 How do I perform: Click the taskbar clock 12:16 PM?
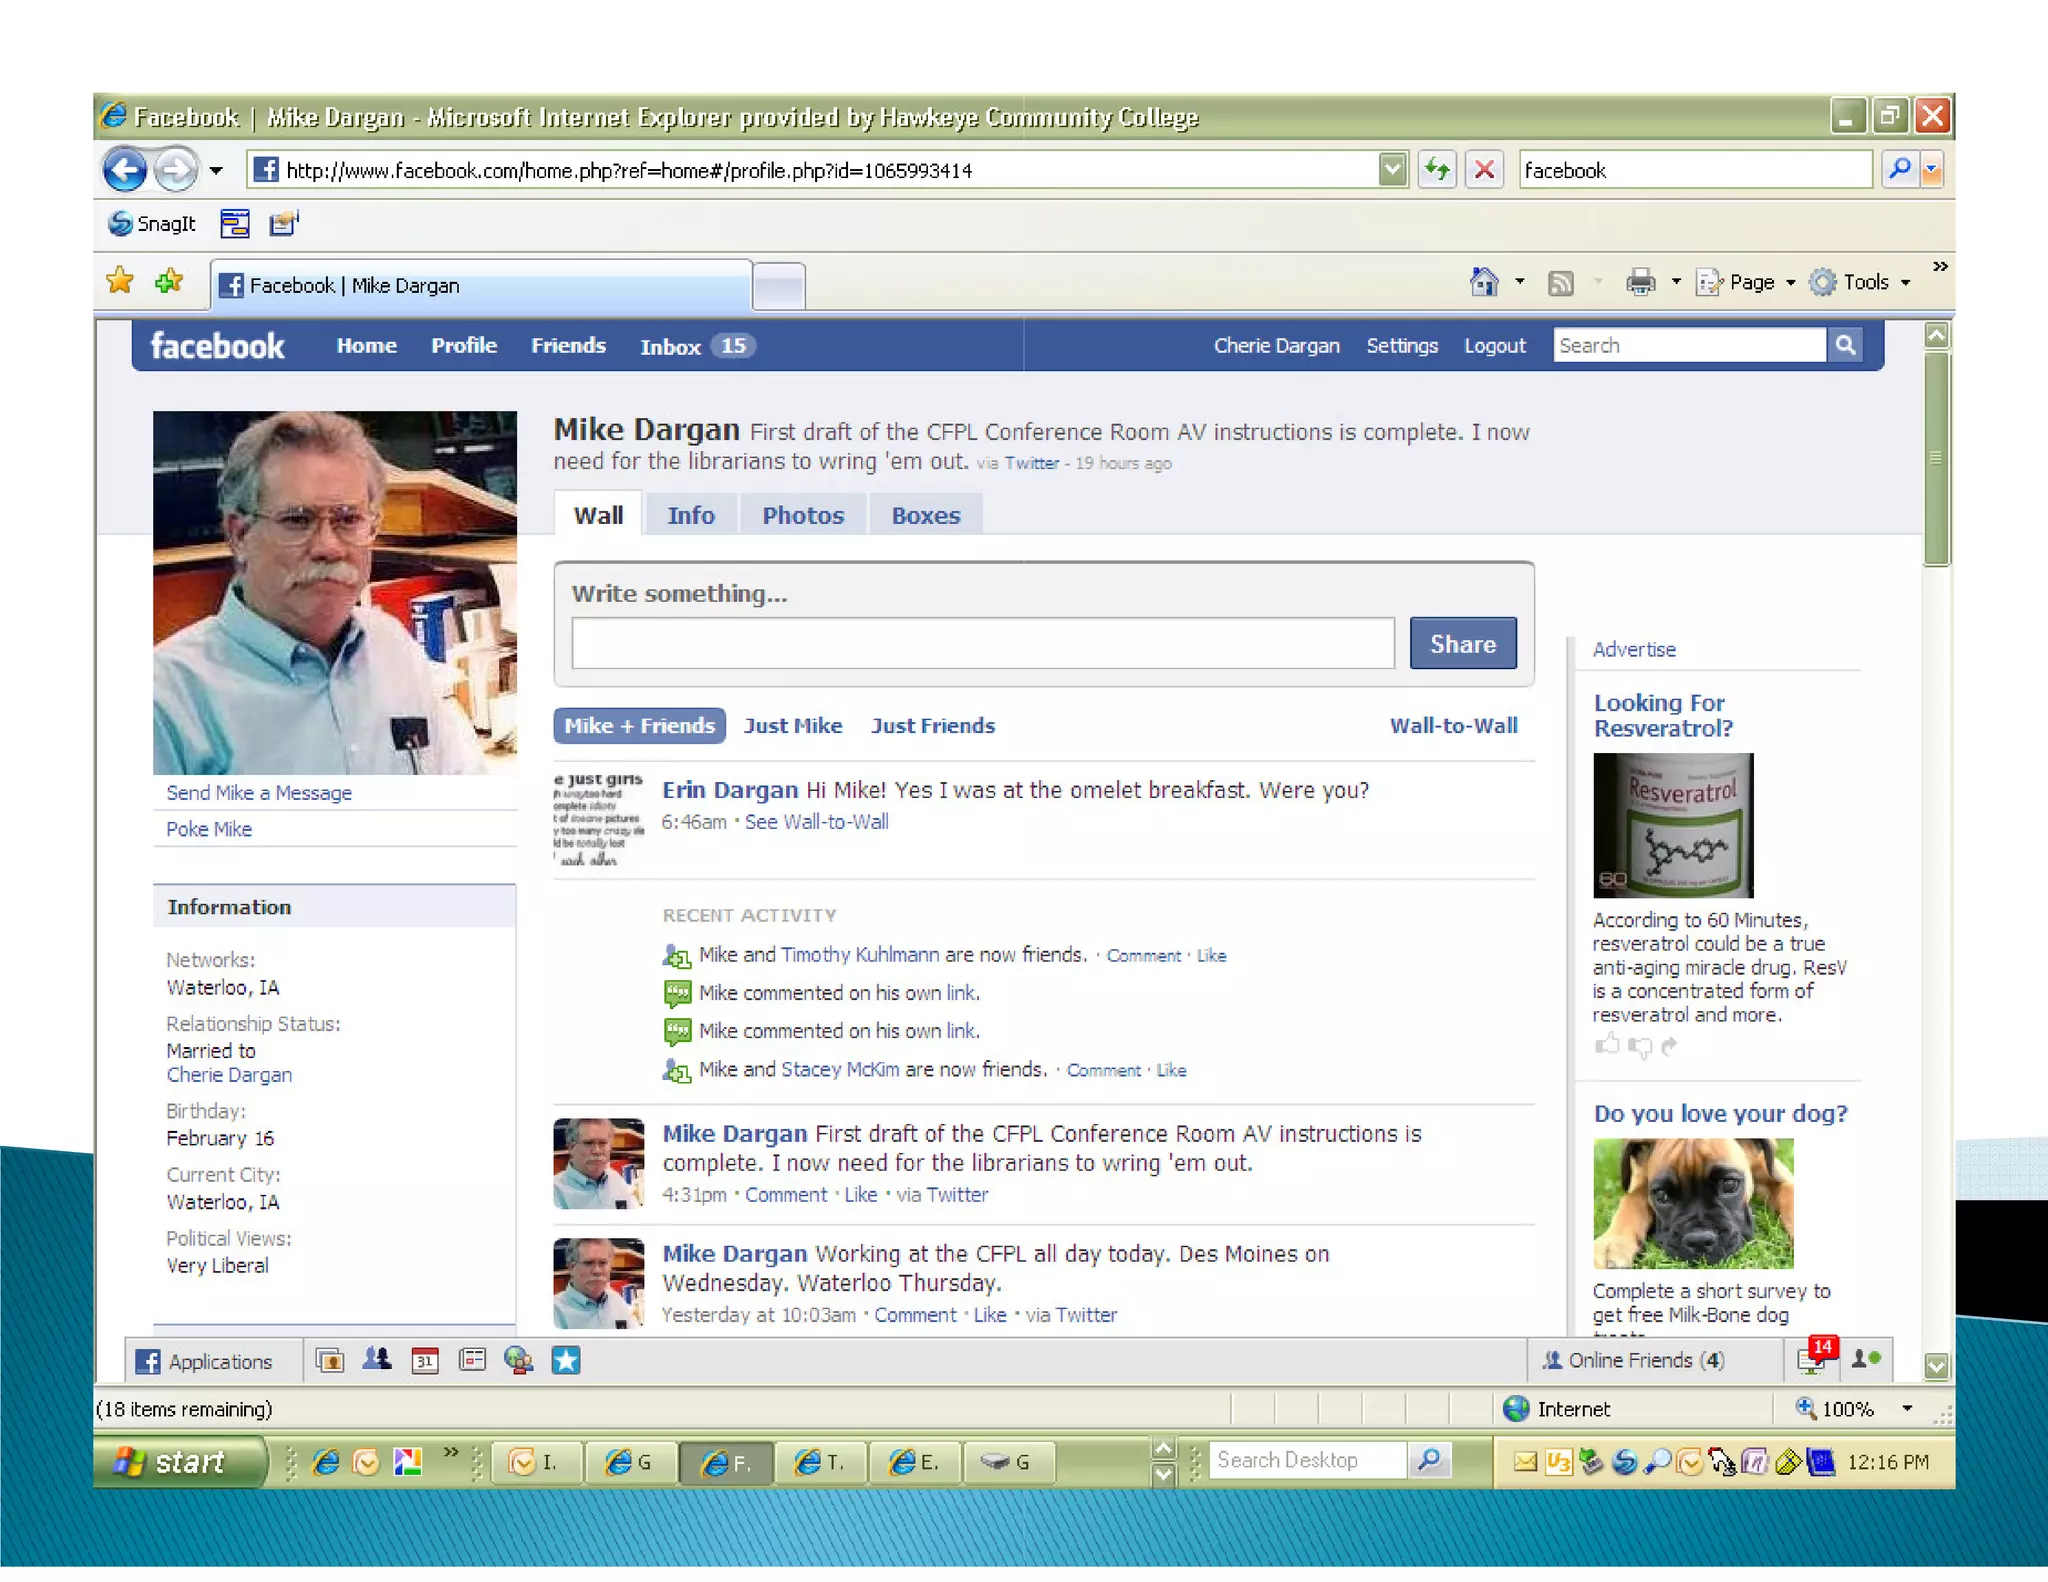(1888, 1462)
